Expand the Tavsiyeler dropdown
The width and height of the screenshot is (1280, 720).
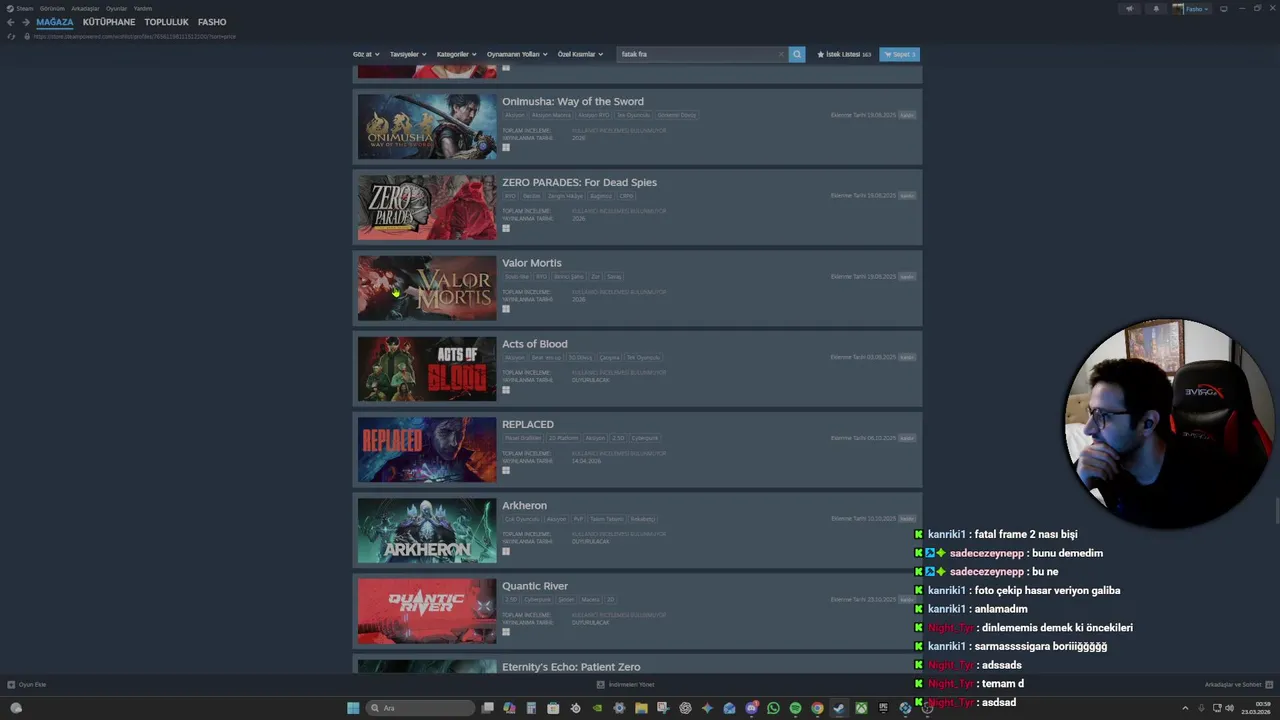tap(408, 54)
